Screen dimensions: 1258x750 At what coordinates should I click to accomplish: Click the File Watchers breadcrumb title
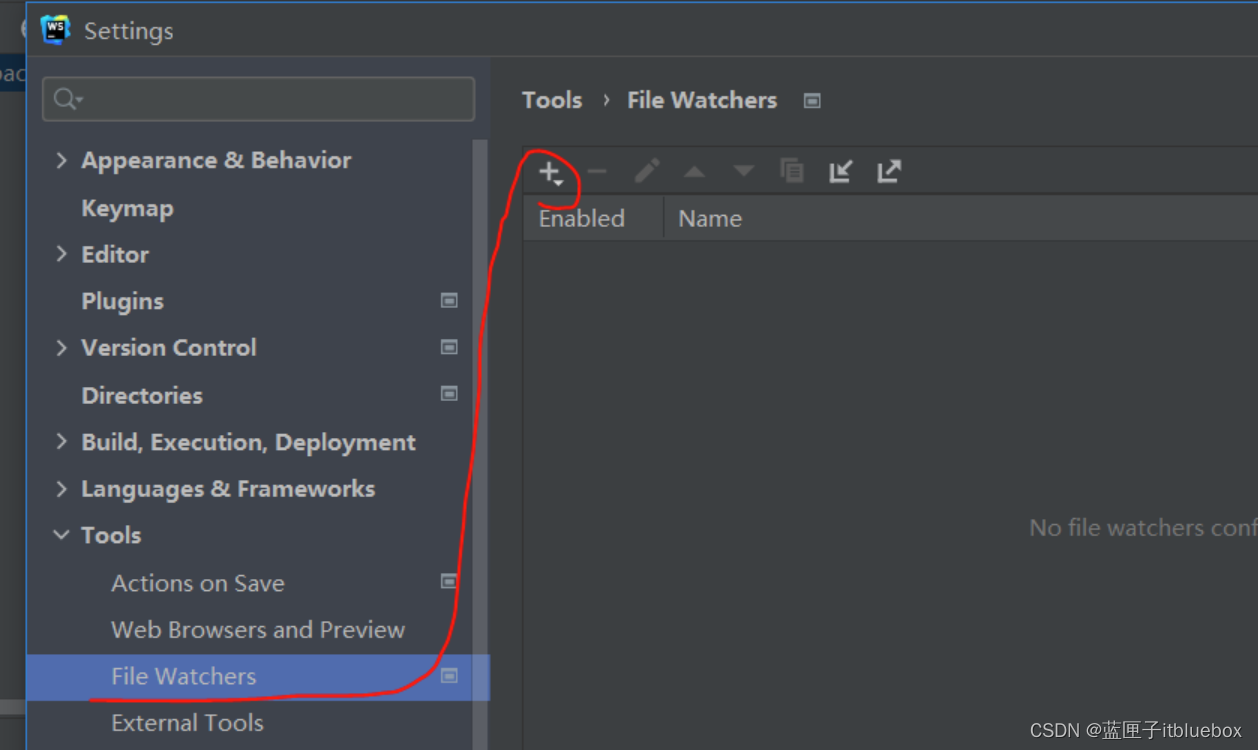(702, 100)
